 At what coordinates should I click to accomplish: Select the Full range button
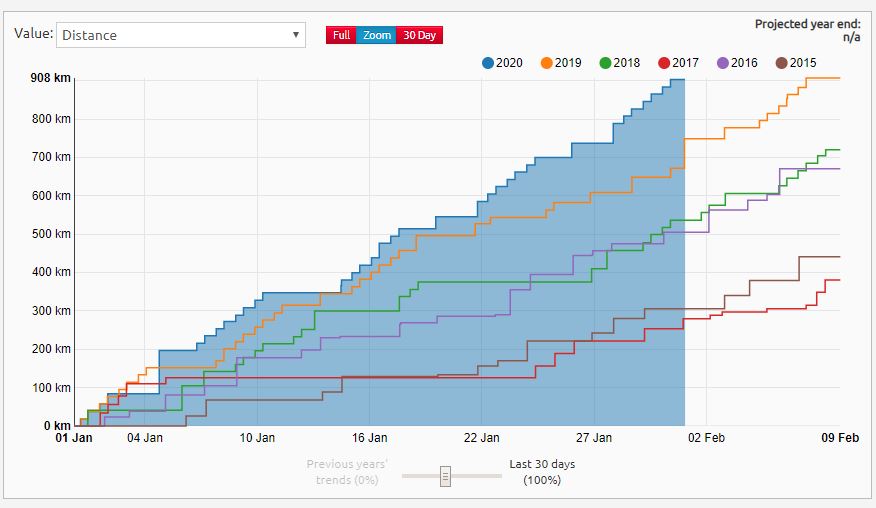[x=341, y=35]
